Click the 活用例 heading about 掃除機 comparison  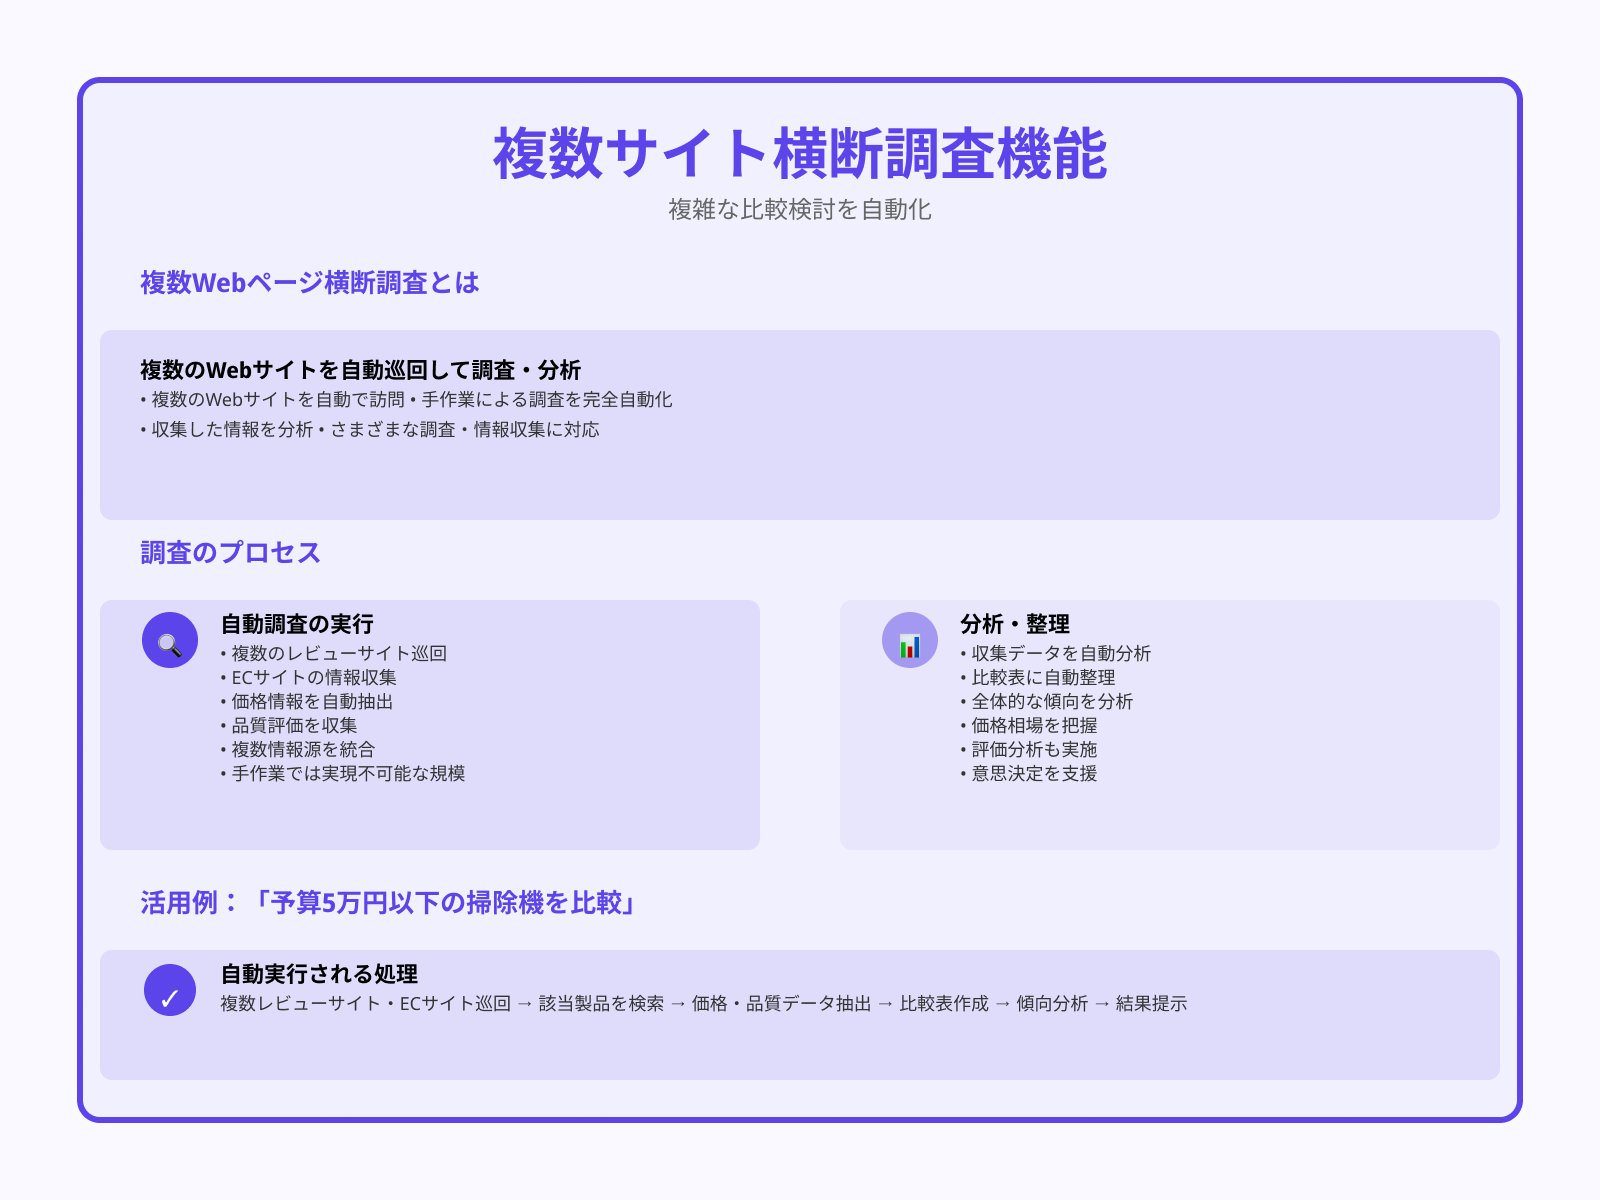pos(388,899)
